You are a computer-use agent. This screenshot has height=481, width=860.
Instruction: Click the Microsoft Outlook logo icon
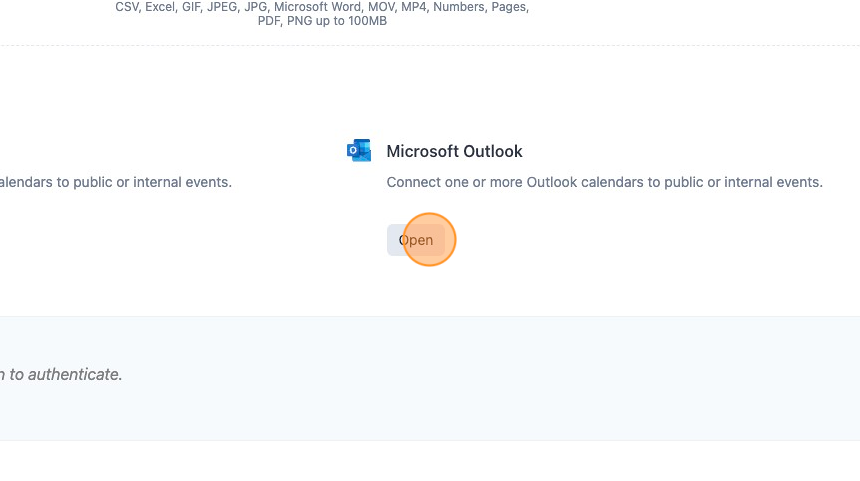[x=359, y=150]
